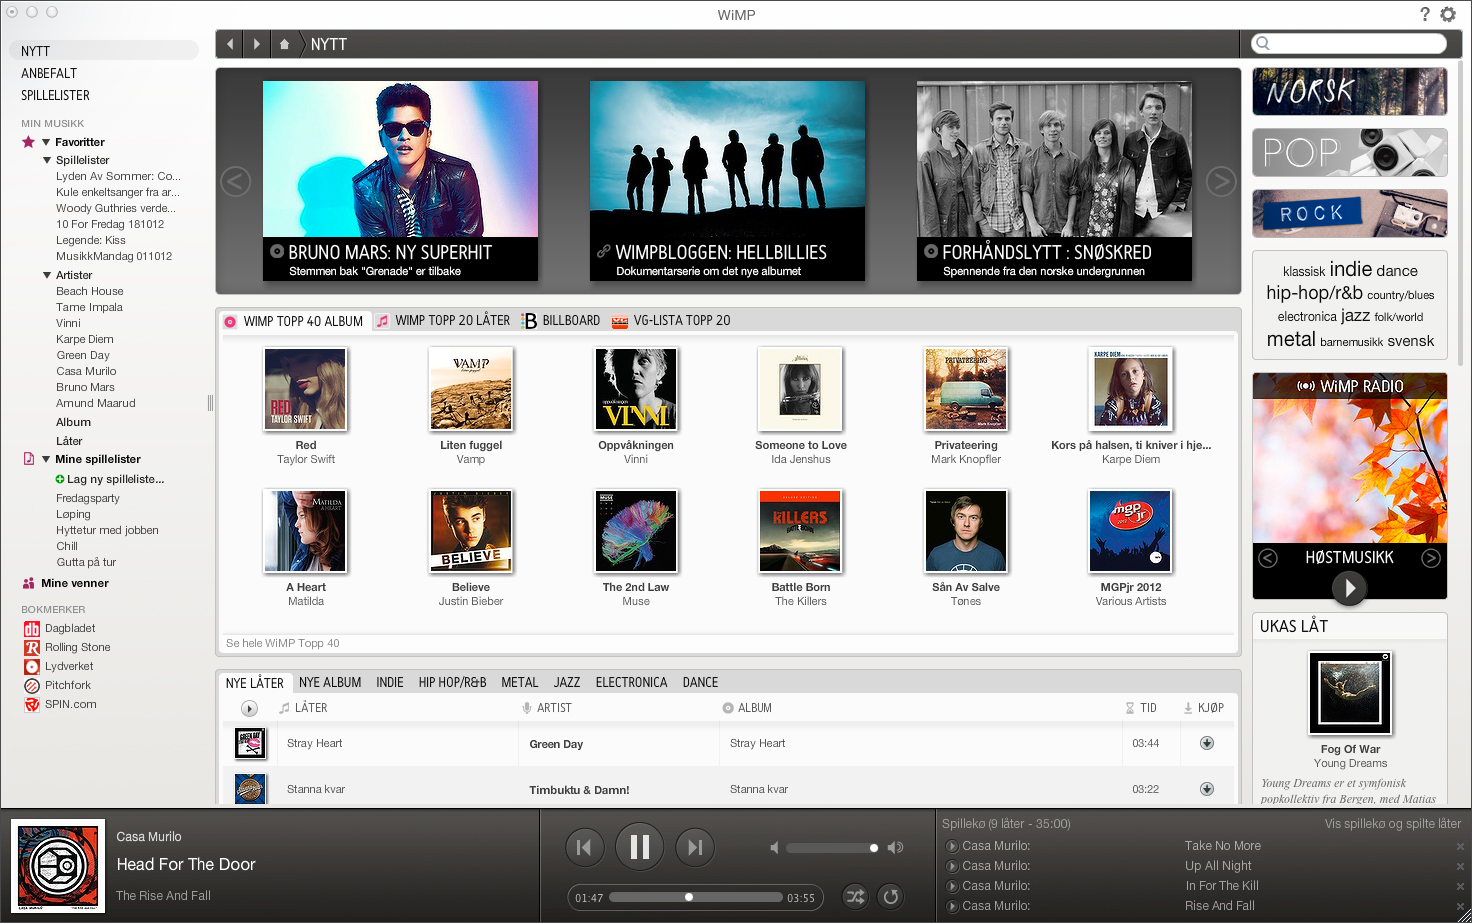Collapse the Mine spillelister section

pyautogui.click(x=46, y=459)
